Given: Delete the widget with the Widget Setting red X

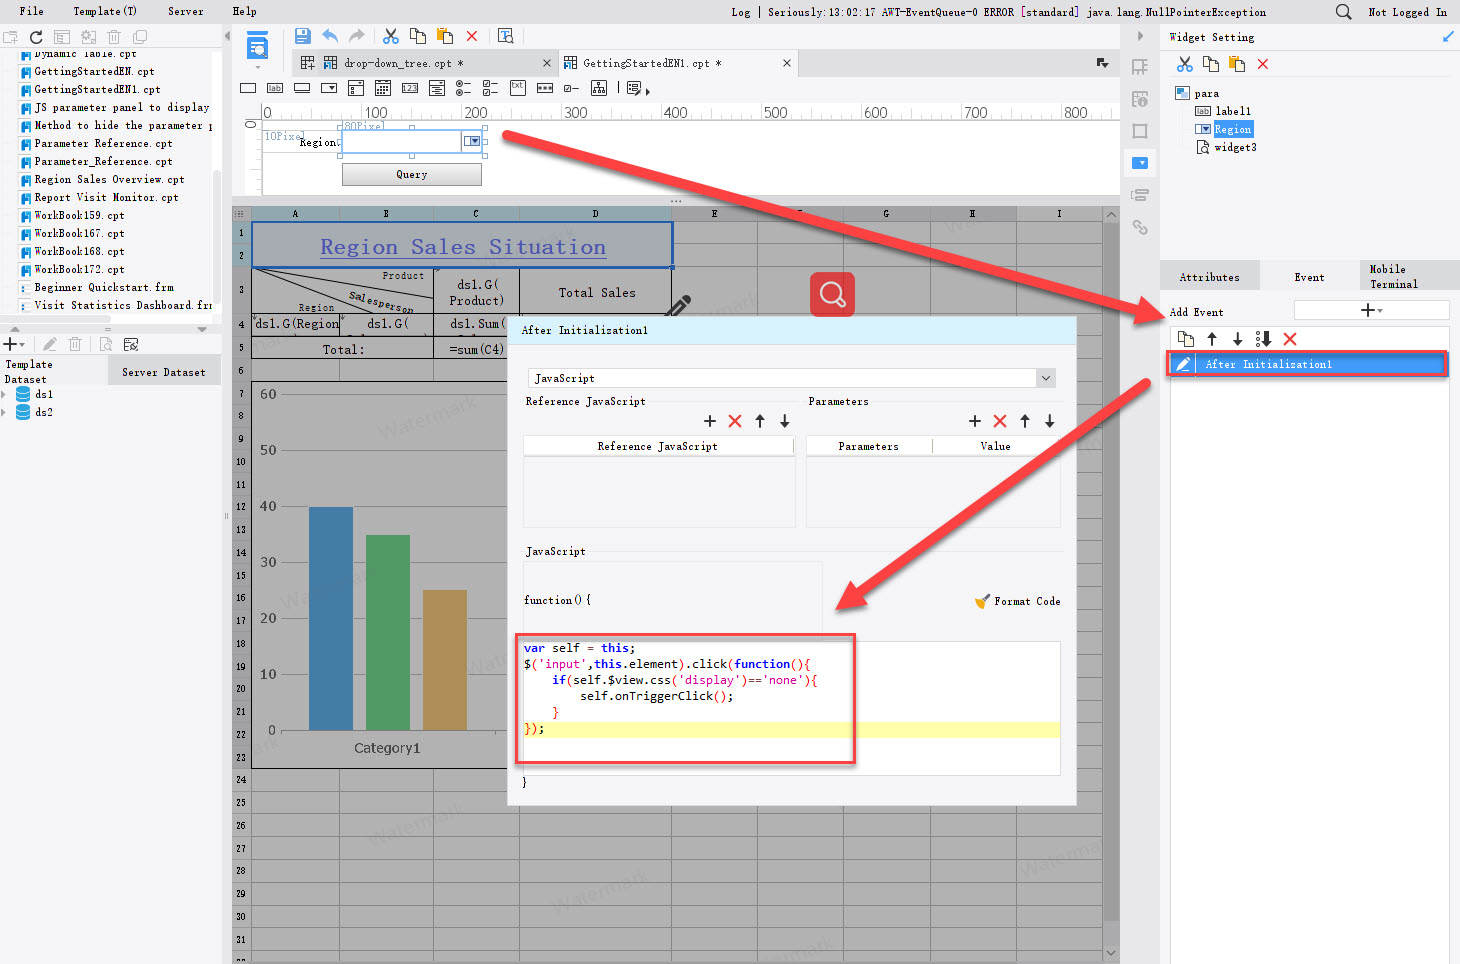Looking at the screenshot, I should tap(1263, 64).
